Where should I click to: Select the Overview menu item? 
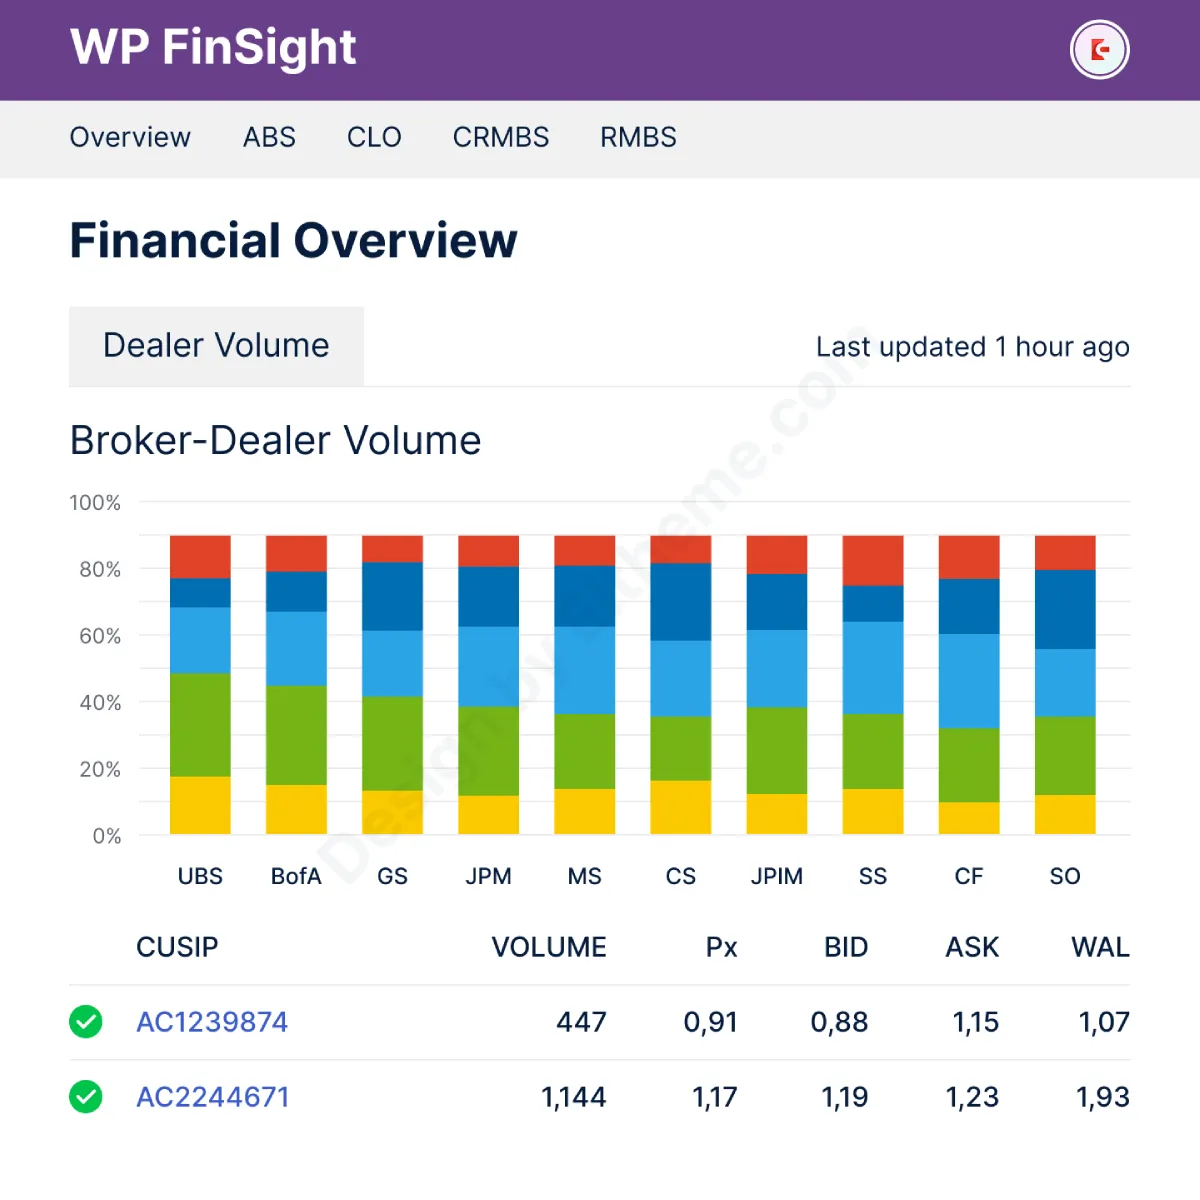pyautogui.click(x=130, y=137)
